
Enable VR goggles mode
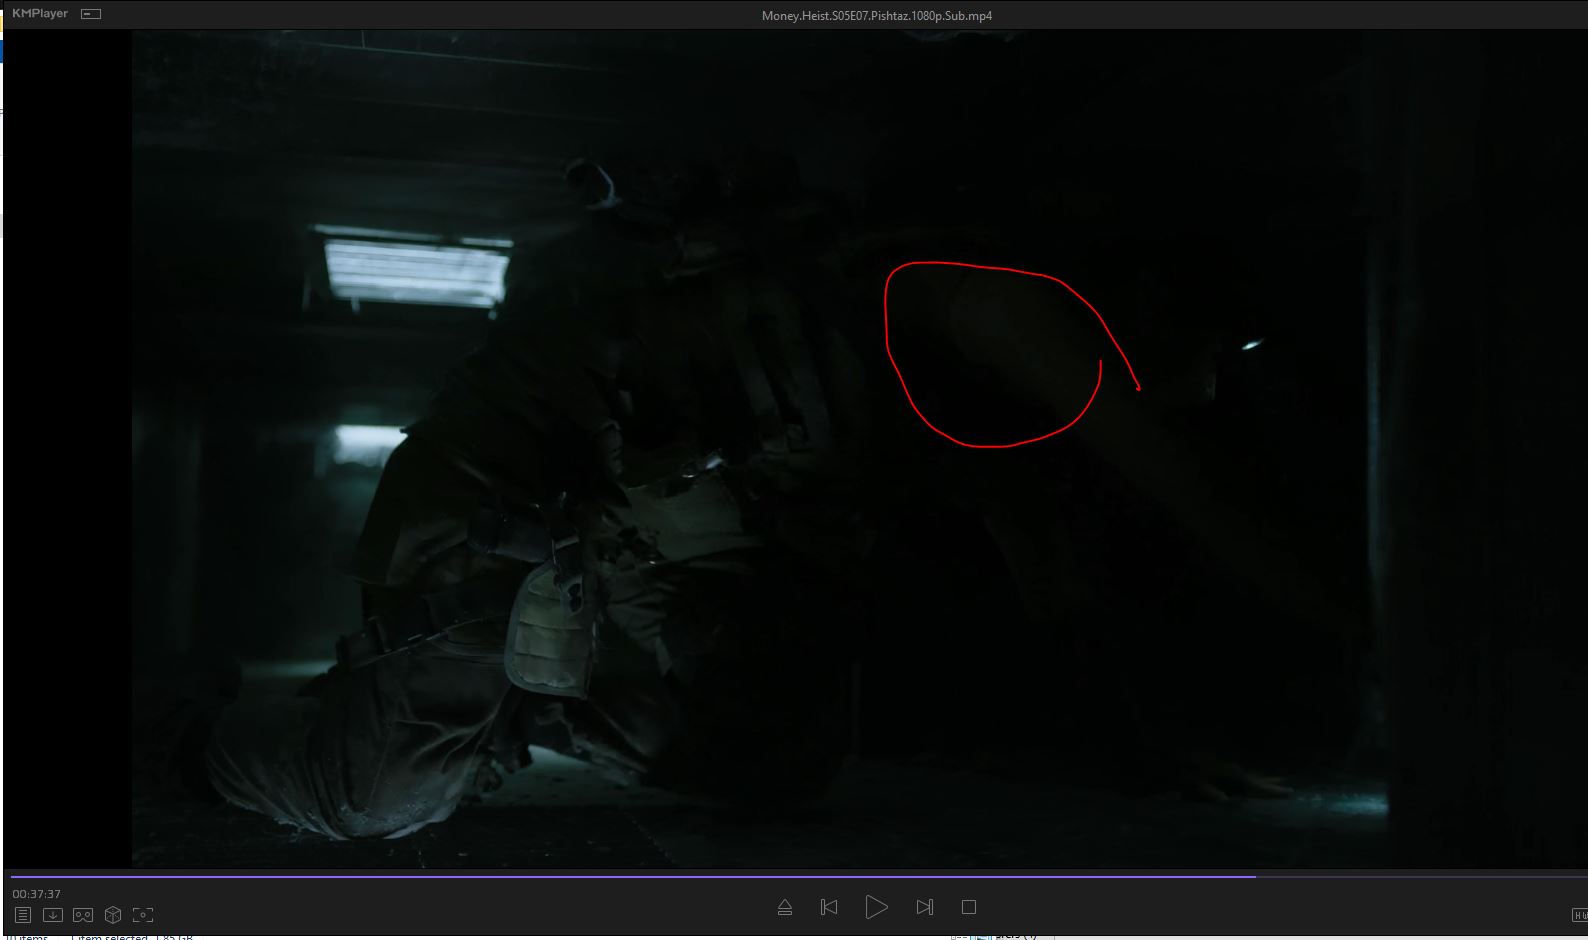pos(83,915)
